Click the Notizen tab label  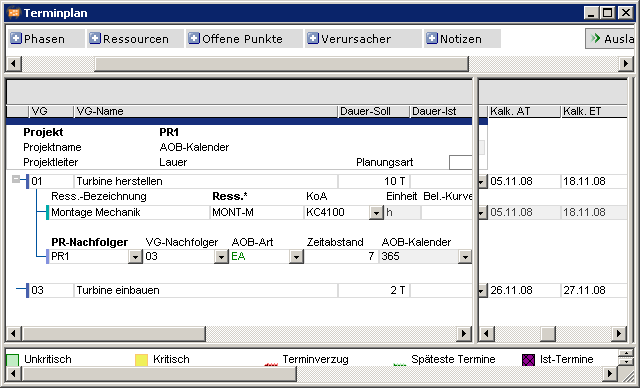point(461,39)
